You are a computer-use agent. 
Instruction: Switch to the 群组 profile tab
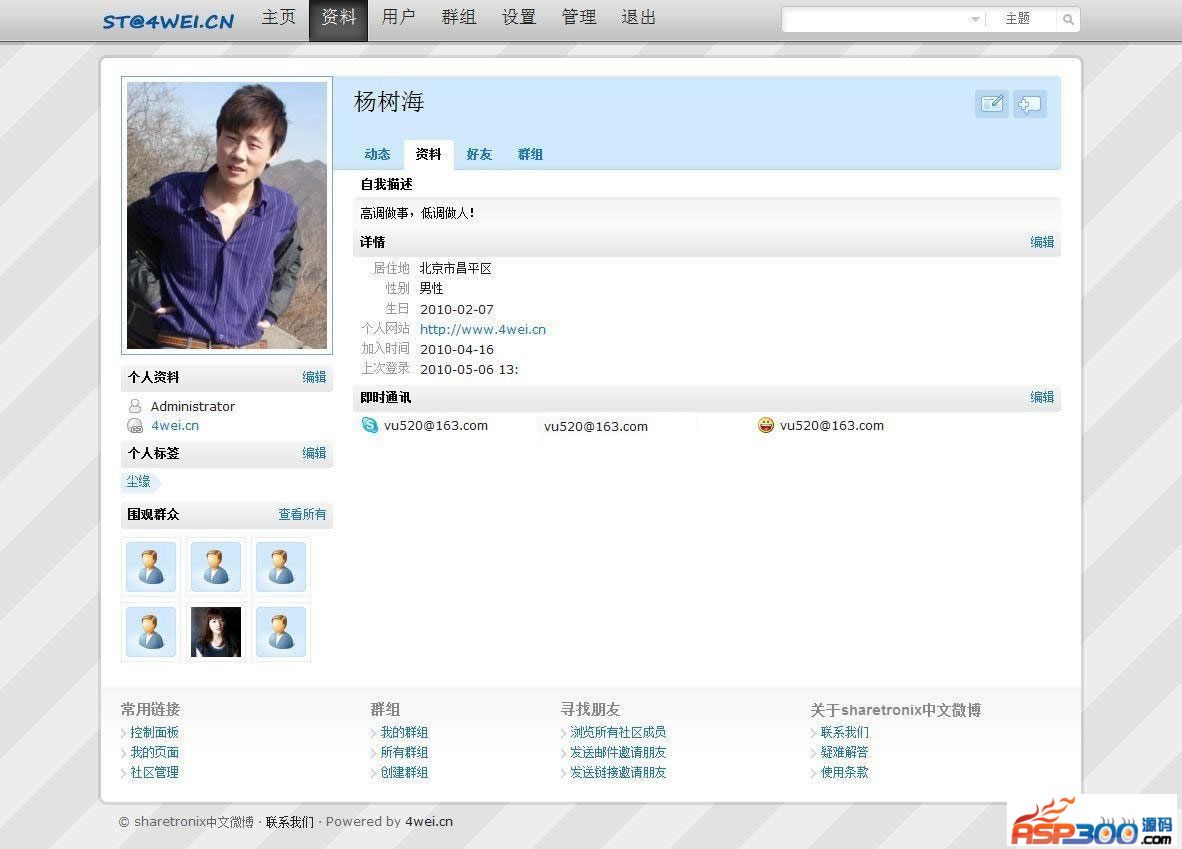tap(530, 155)
